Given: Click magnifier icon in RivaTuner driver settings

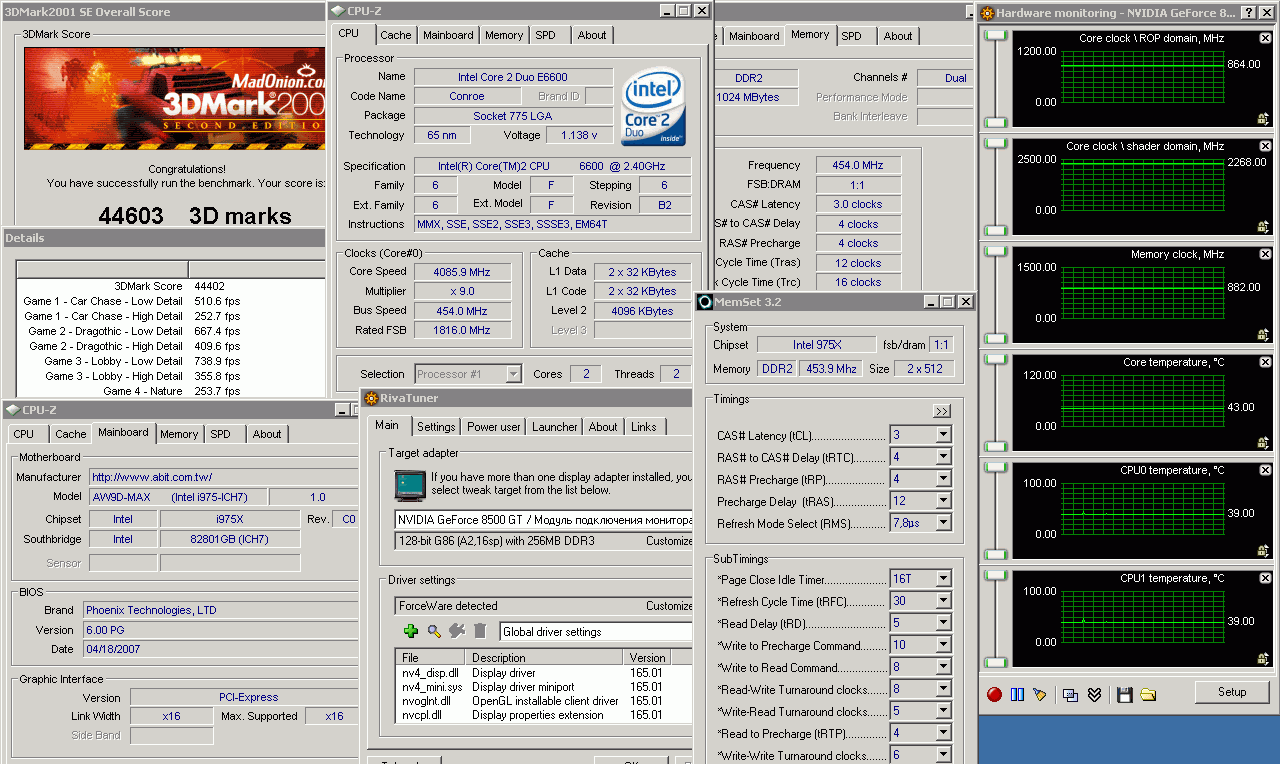Looking at the screenshot, I should (434, 631).
